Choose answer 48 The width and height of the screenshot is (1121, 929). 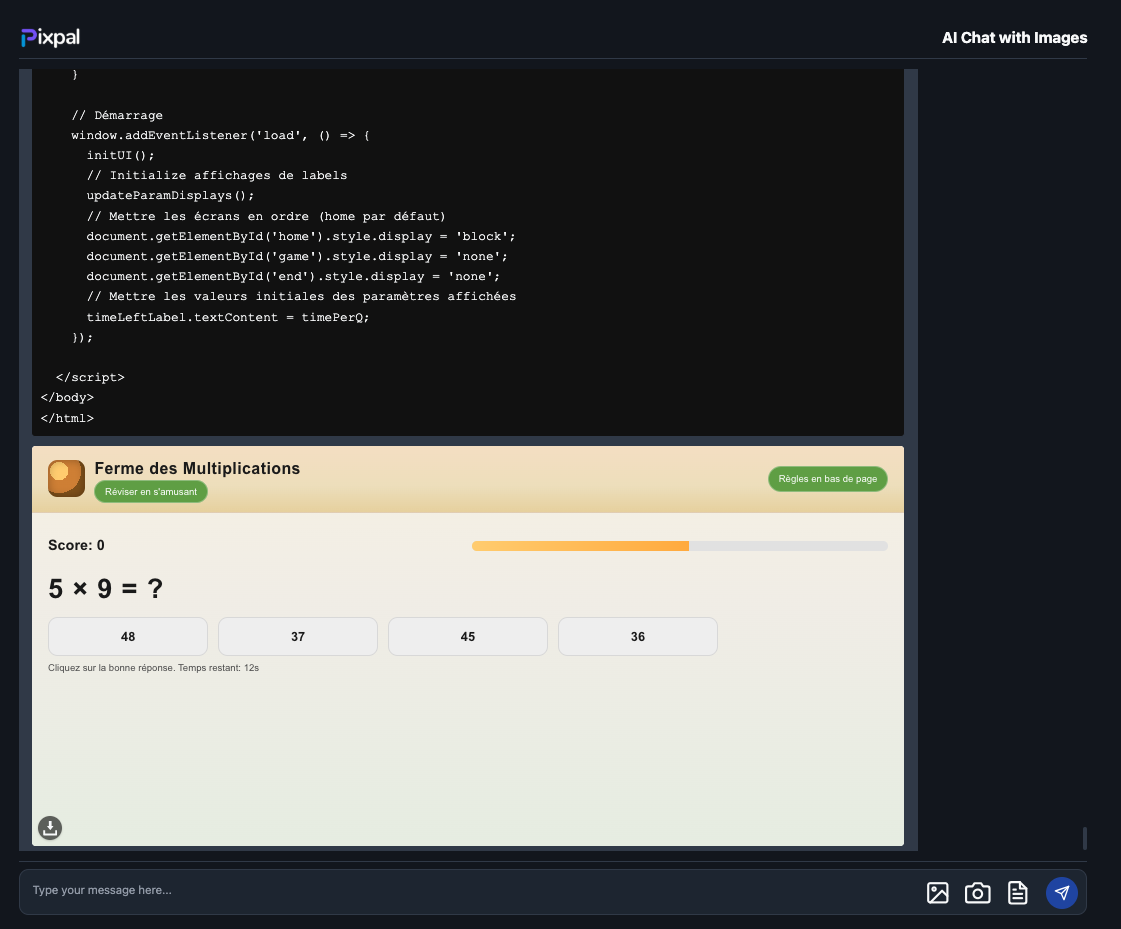click(x=128, y=637)
